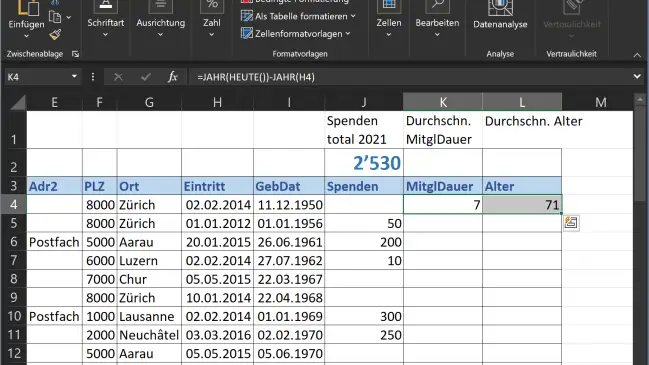Open the Zellen group dropdown
The image size is (649, 365).
389,35
